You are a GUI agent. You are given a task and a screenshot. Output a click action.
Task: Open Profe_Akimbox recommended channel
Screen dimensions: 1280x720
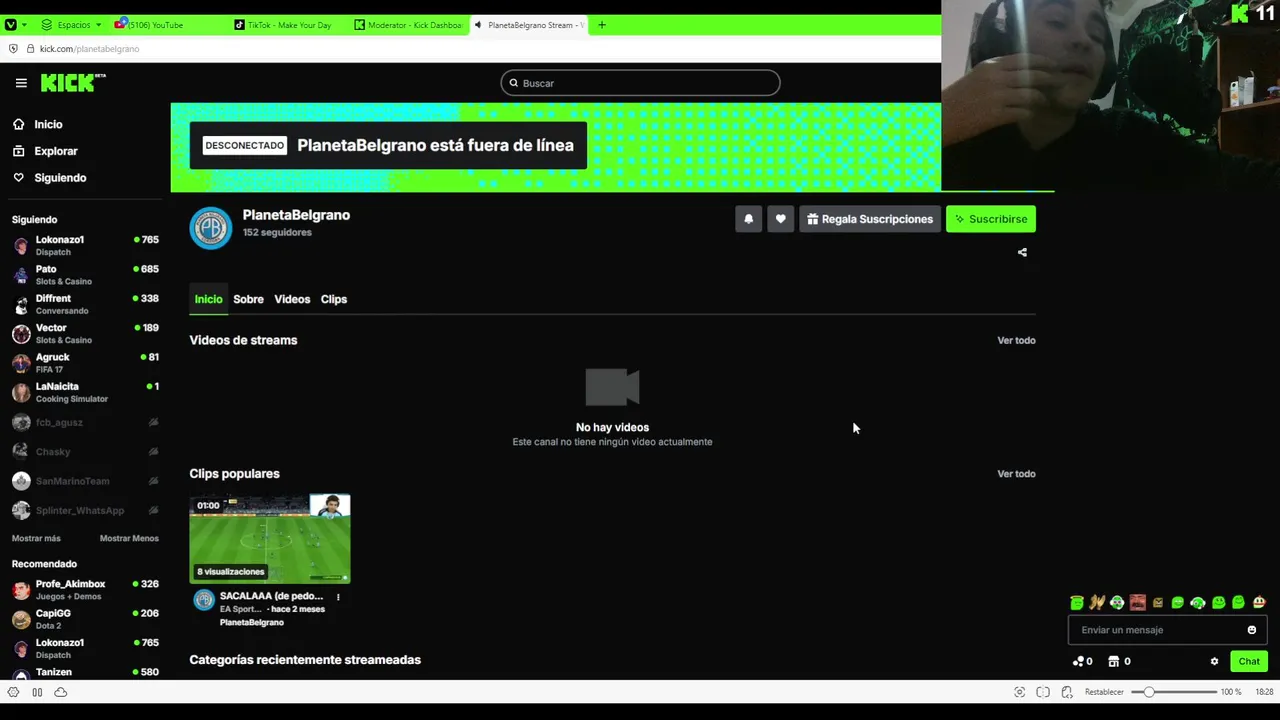85,590
